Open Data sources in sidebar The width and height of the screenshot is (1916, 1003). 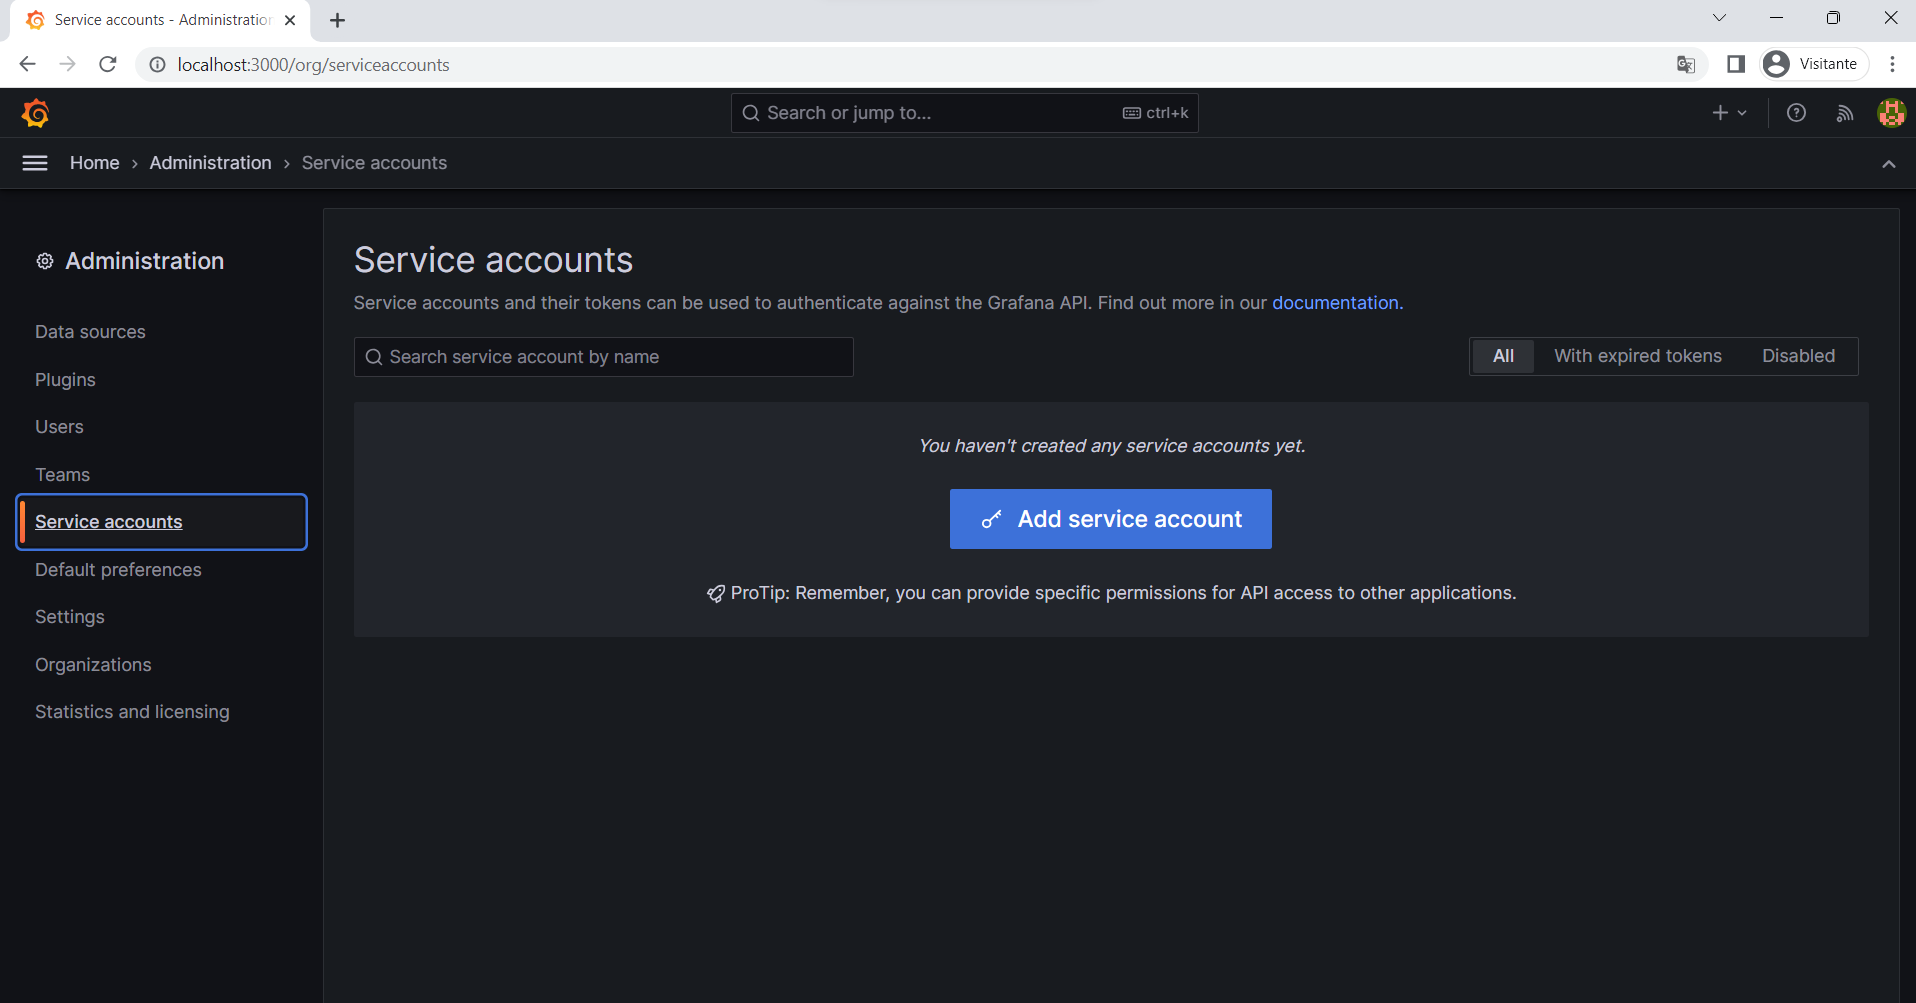coord(90,332)
